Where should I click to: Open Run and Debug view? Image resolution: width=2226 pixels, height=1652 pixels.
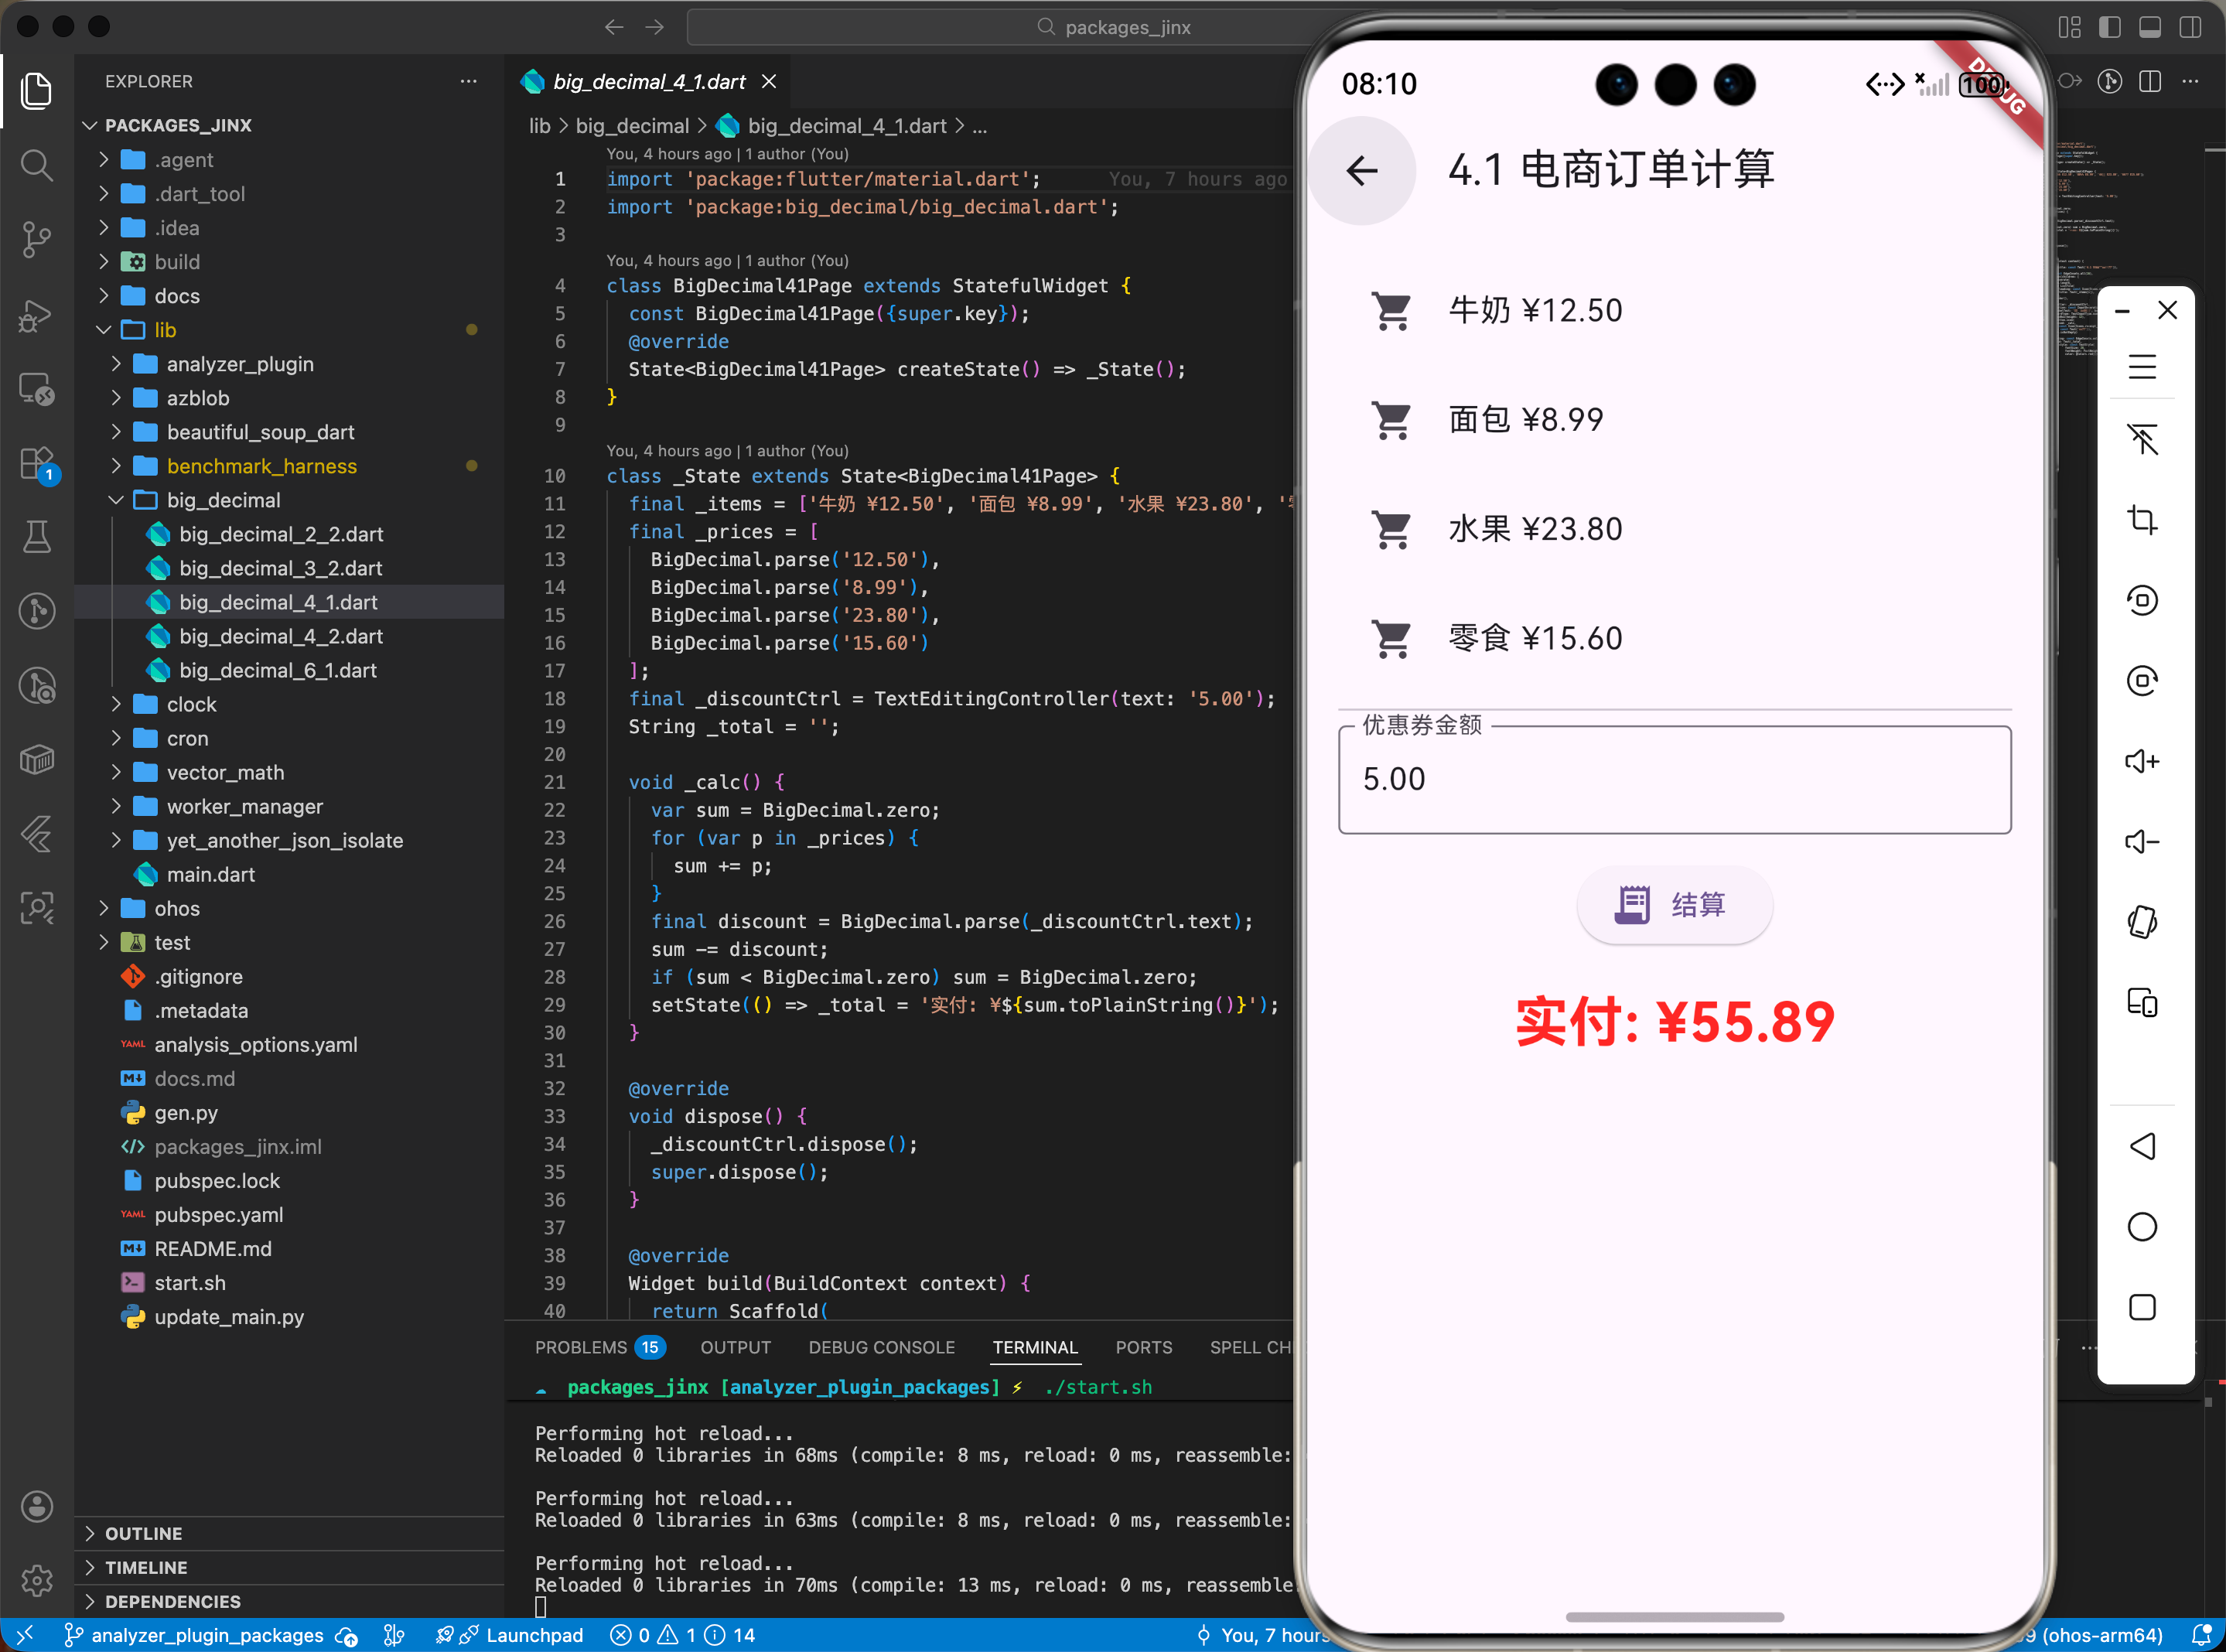click(x=37, y=316)
